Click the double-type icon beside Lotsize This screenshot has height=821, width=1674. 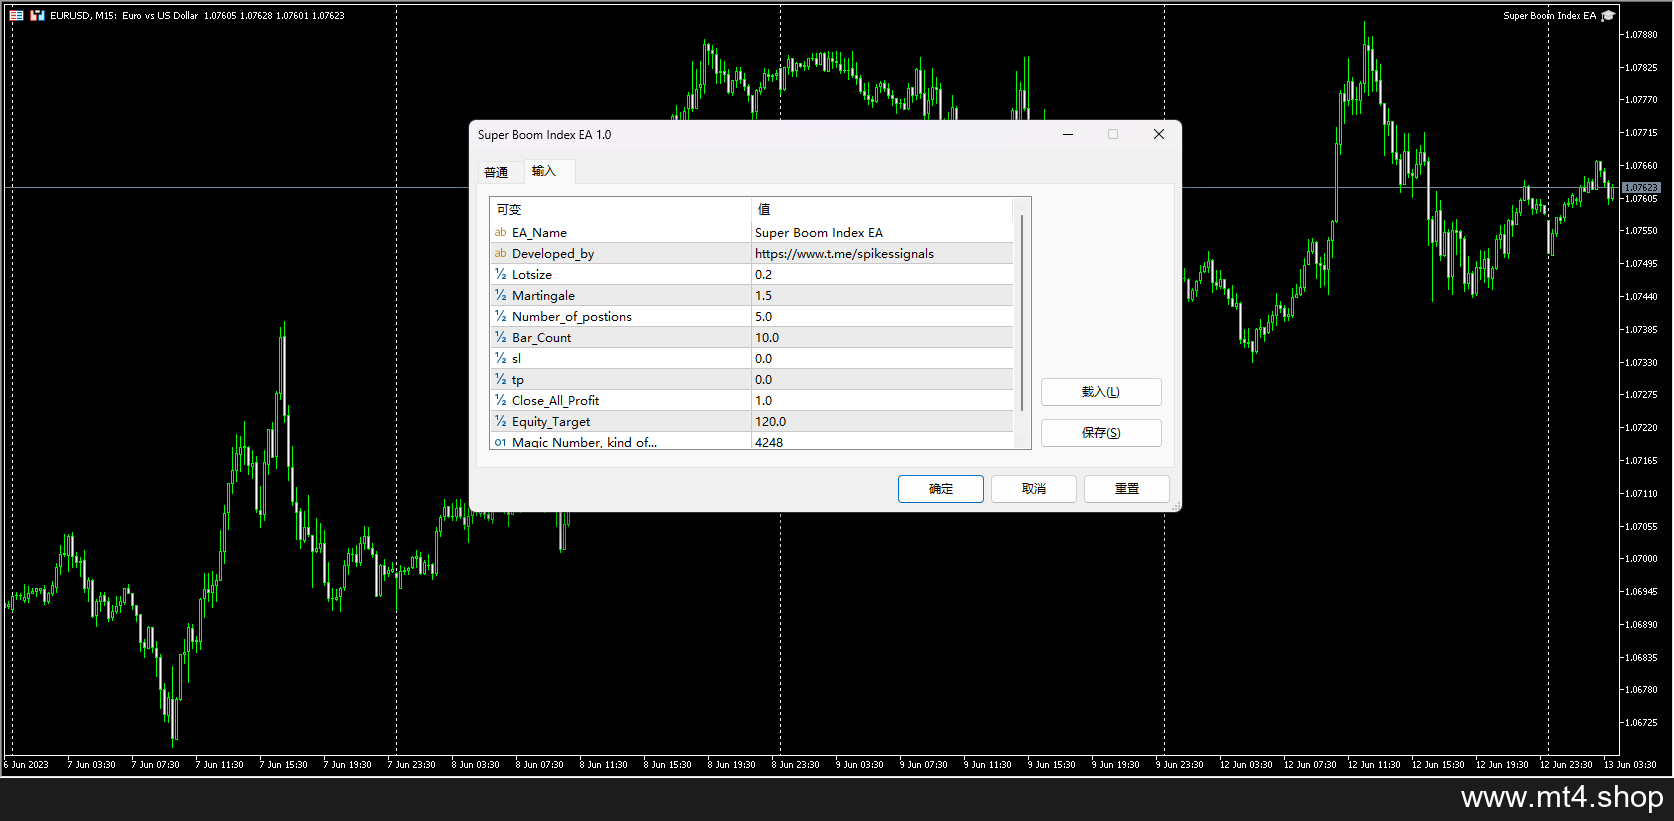pyautogui.click(x=500, y=275)
